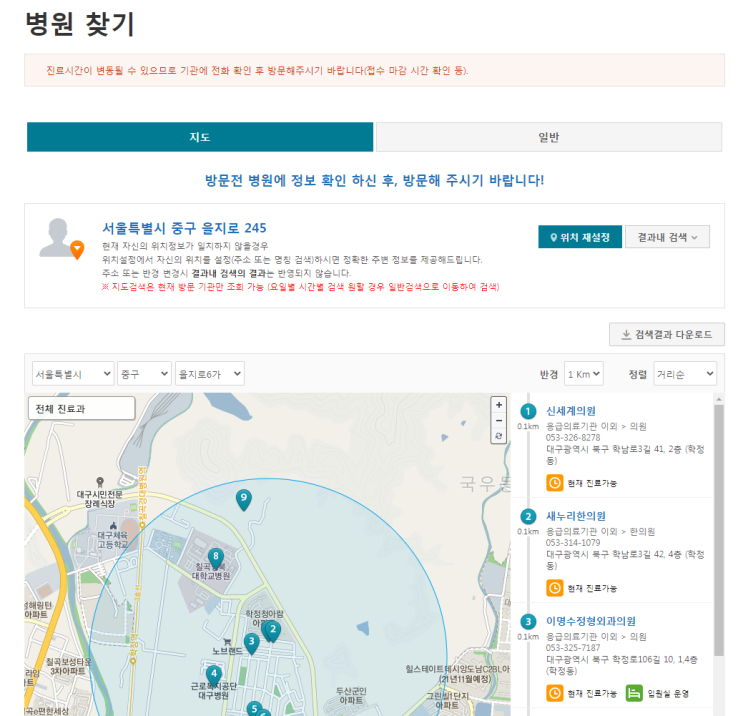
Task: Select map marker number 5
Action: (254, 708)
